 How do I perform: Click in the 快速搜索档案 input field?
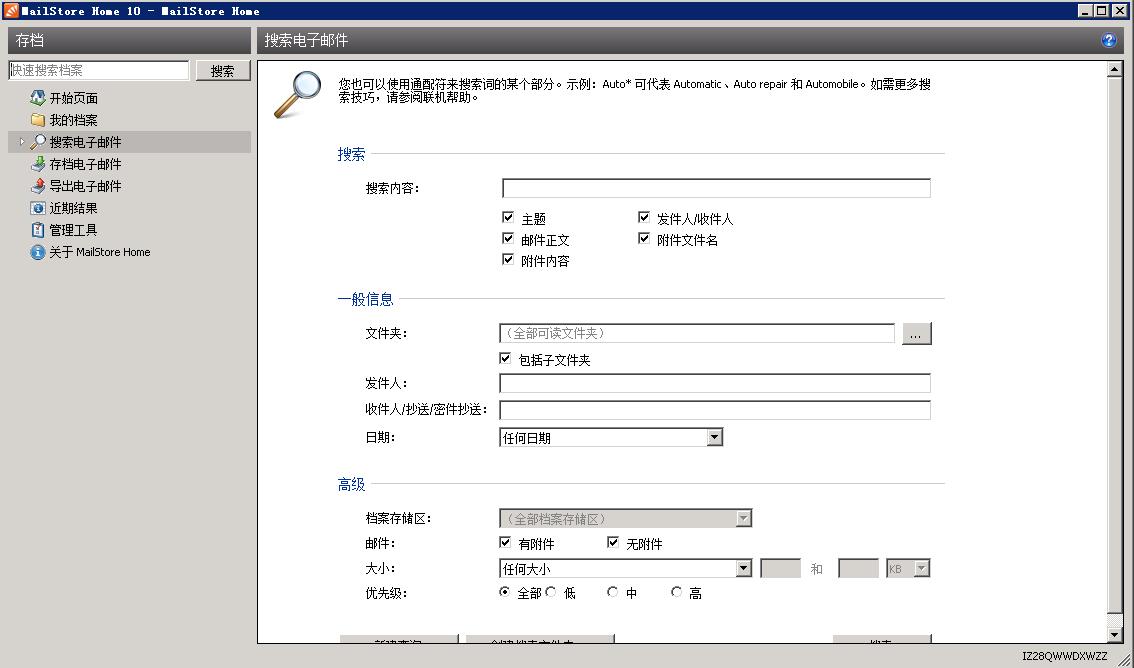click(x=98, y=70)
